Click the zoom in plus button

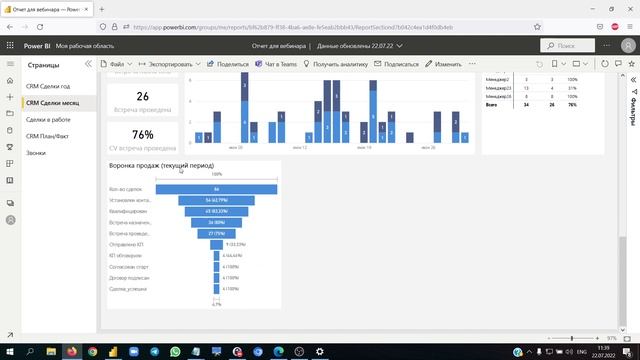597,338
